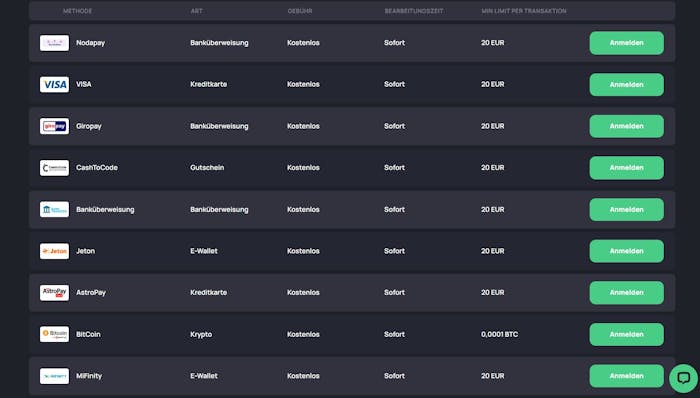Open the live chat bubble
Image resolution: width=700 pixels, height=398 pixels.
coord(683,378)
